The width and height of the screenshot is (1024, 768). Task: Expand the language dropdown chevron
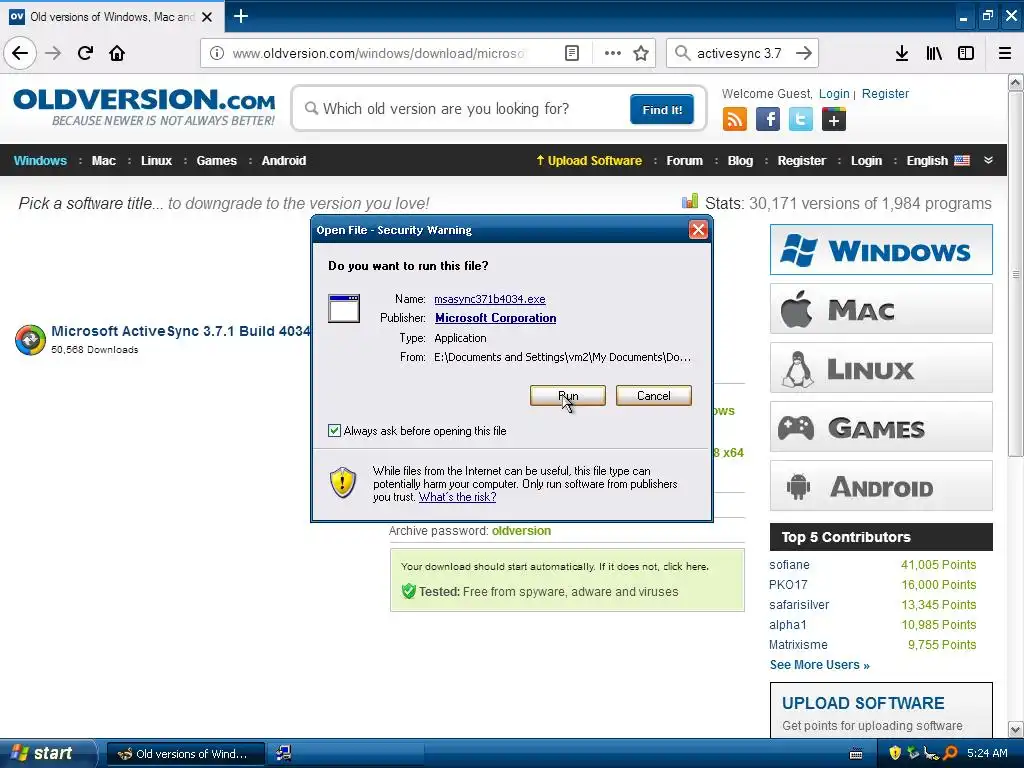click(988, 160)
